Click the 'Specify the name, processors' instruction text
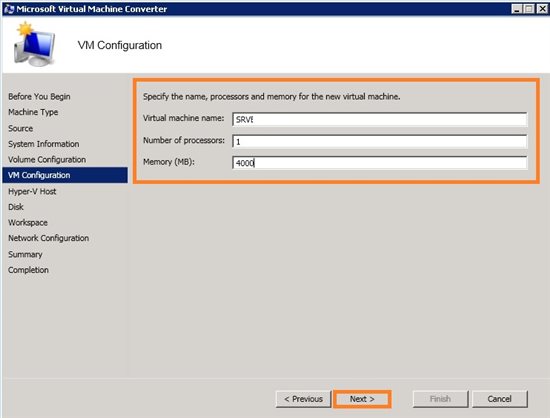Viewport: 550px width, 418px height. coord(271,96)
